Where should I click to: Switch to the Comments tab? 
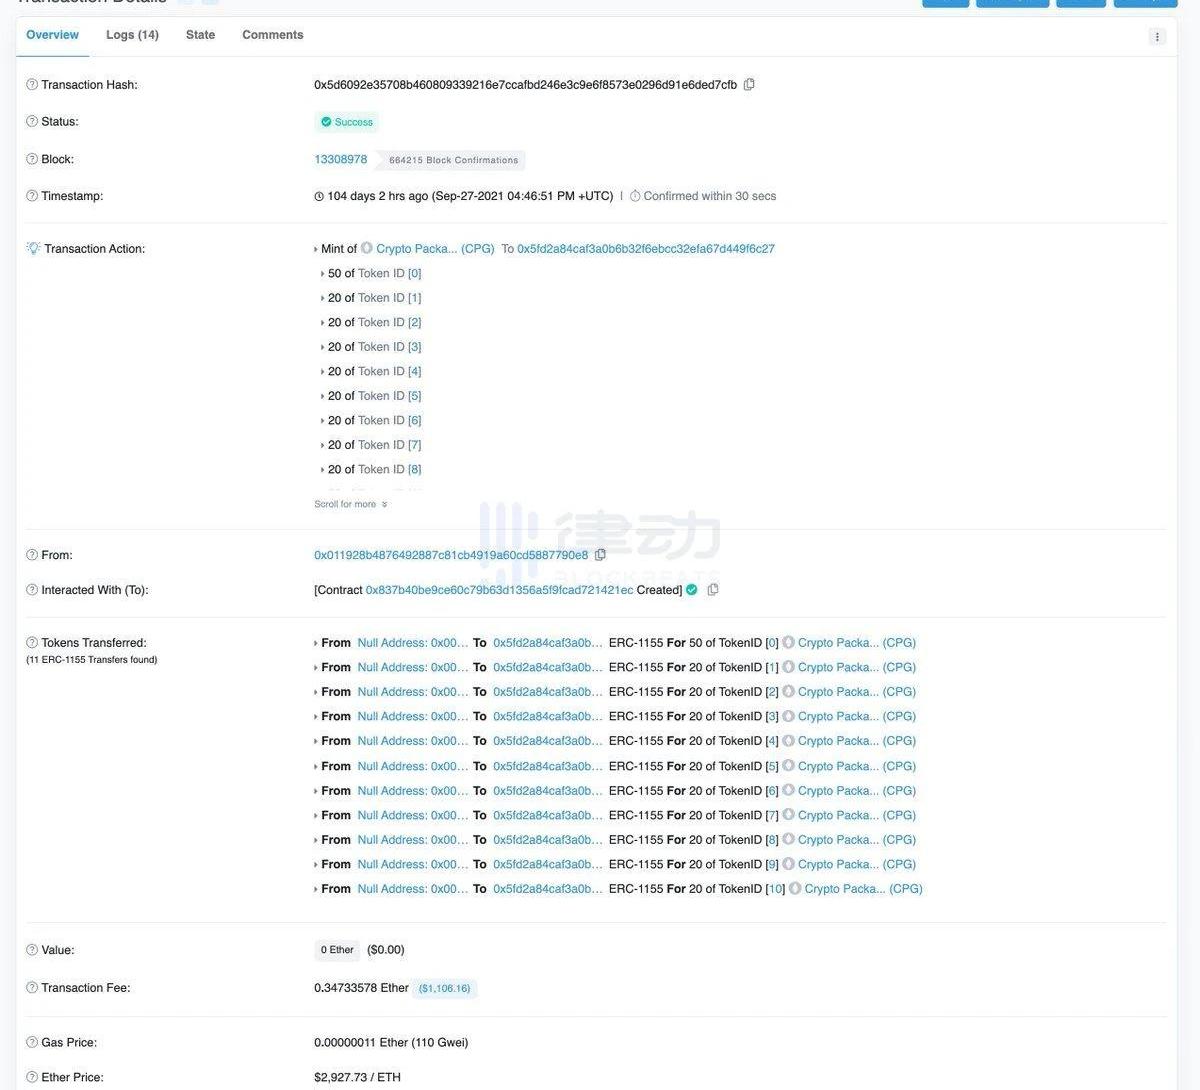pos(272,35)
